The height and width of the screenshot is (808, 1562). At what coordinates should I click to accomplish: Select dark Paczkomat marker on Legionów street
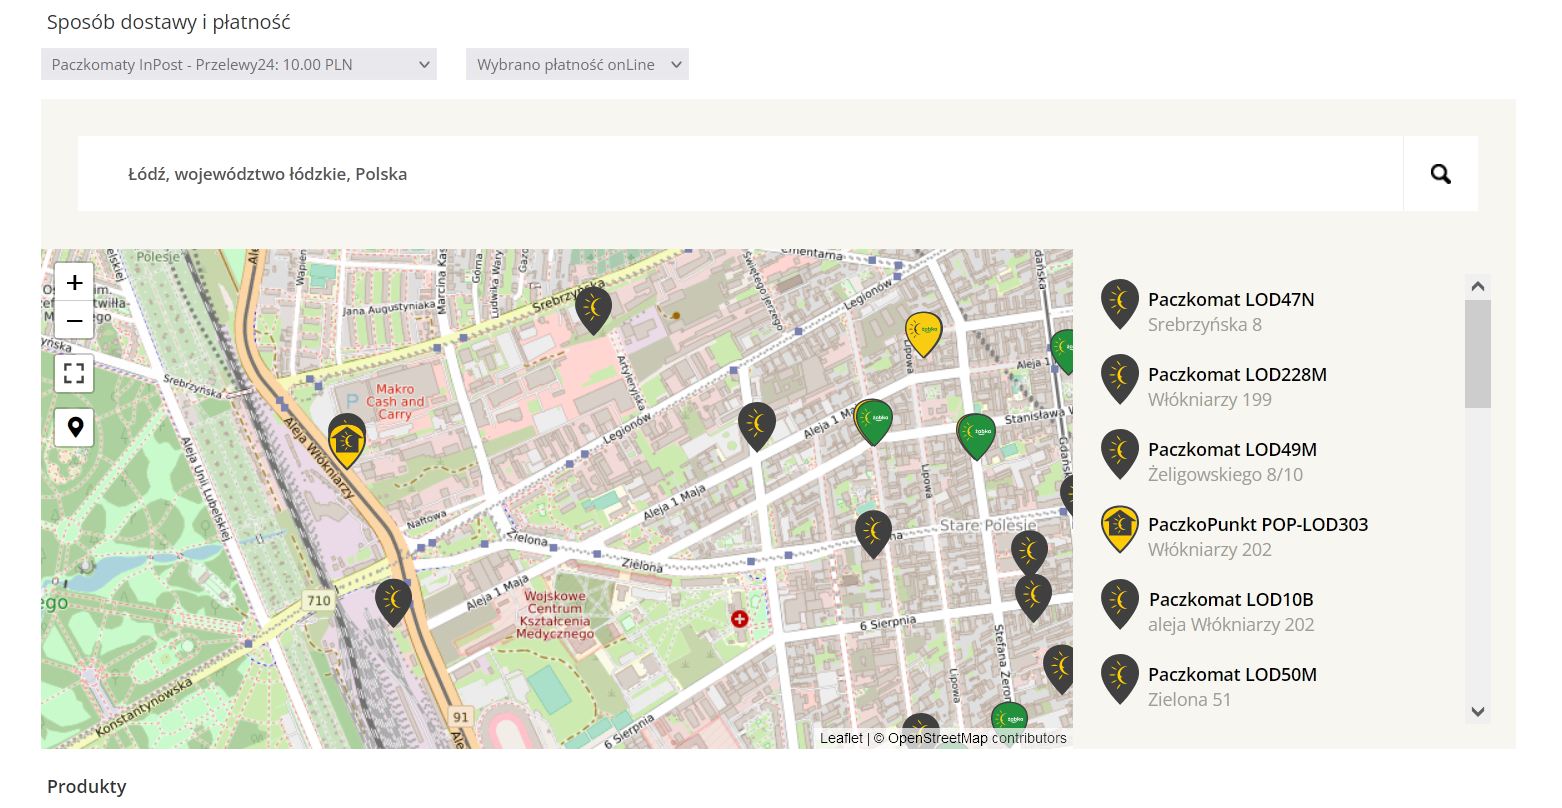click(757, 425)
